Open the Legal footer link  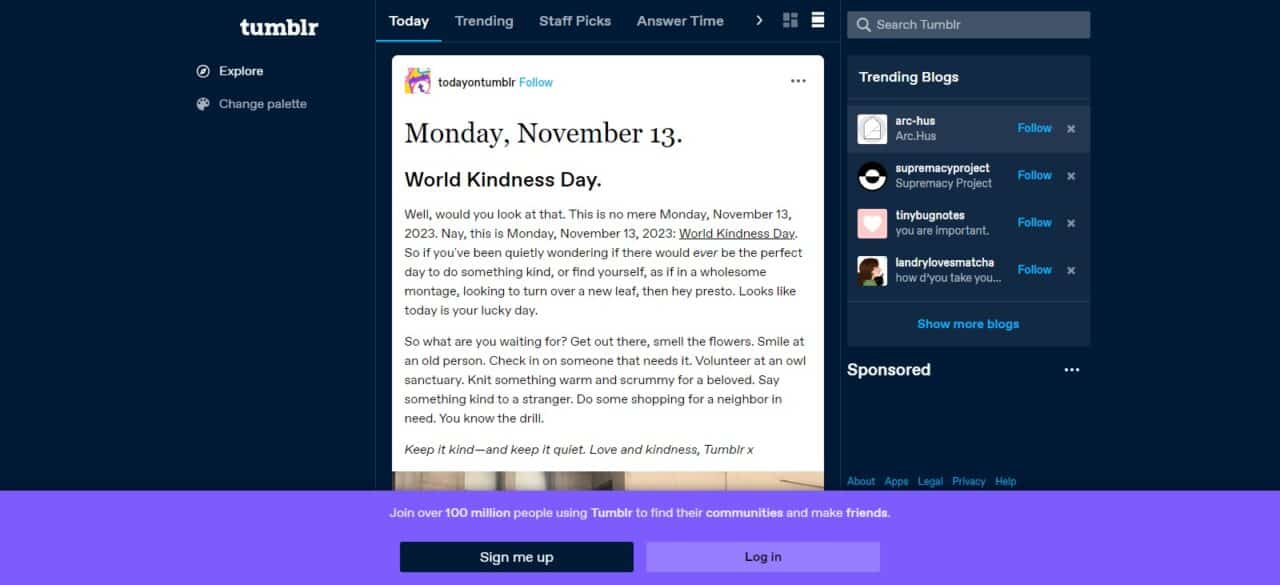coord(930,481)
